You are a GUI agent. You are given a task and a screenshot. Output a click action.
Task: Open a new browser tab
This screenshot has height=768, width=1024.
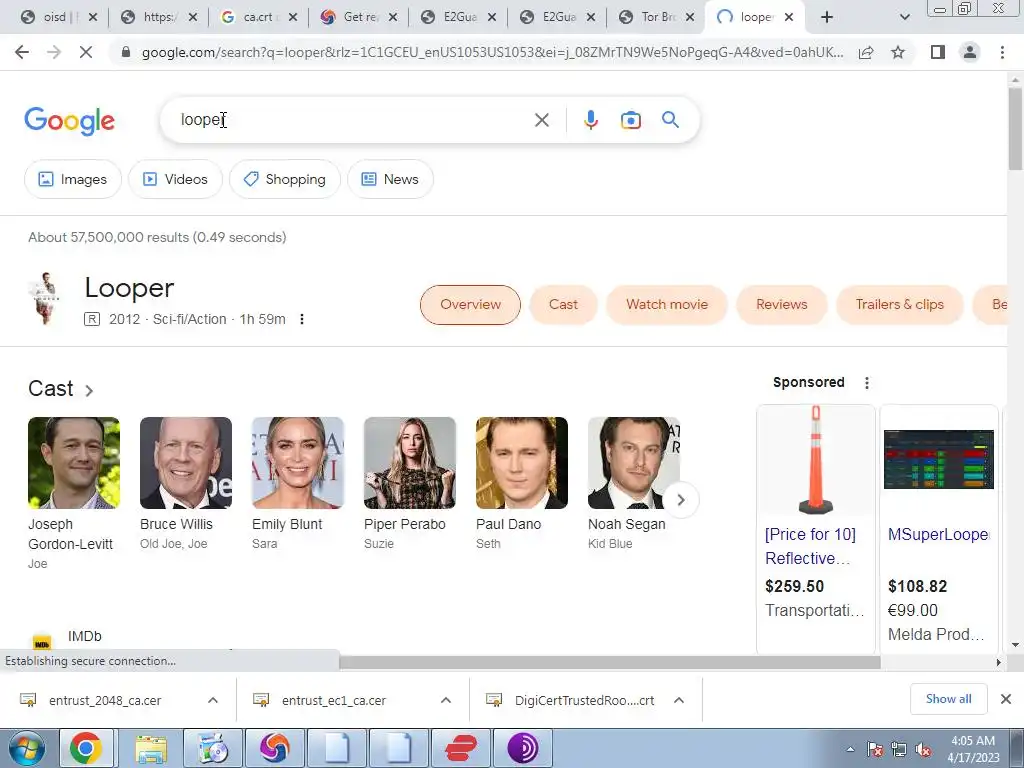[827, 18]
